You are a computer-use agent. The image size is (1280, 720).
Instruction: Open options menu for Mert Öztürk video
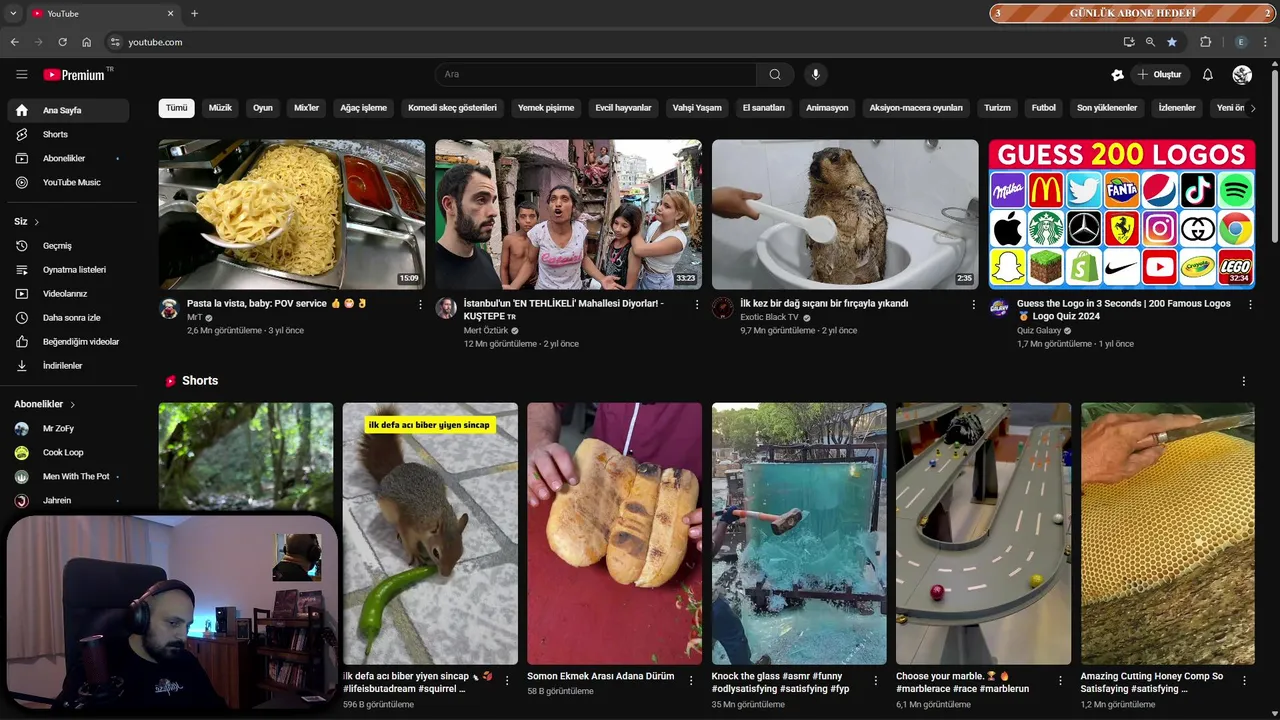tap(697, 304)
